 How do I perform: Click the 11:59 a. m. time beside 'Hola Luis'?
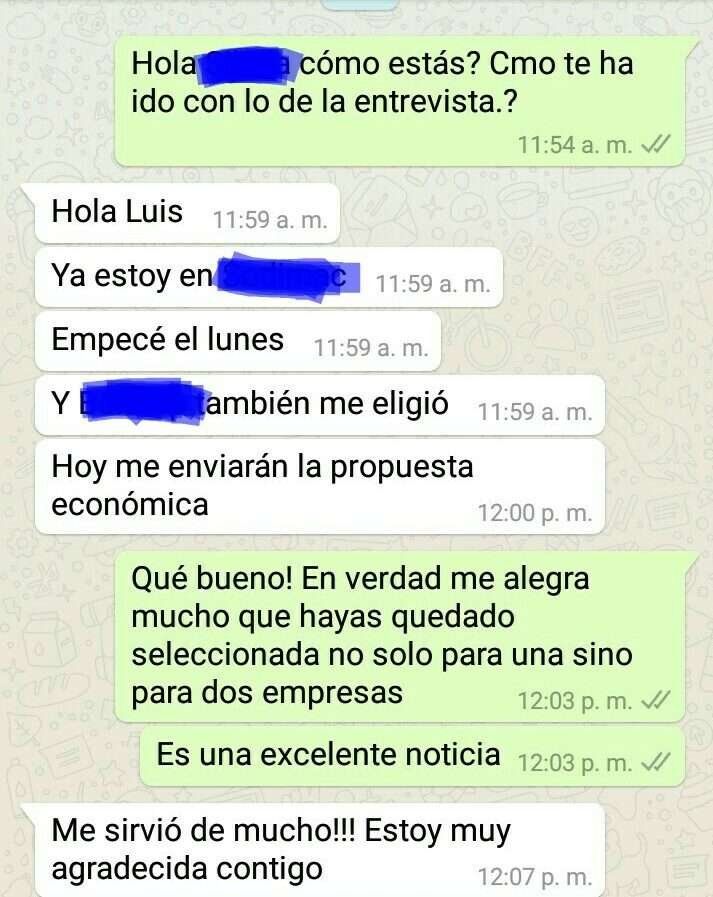pyautogui.click(x=270, y=220)
